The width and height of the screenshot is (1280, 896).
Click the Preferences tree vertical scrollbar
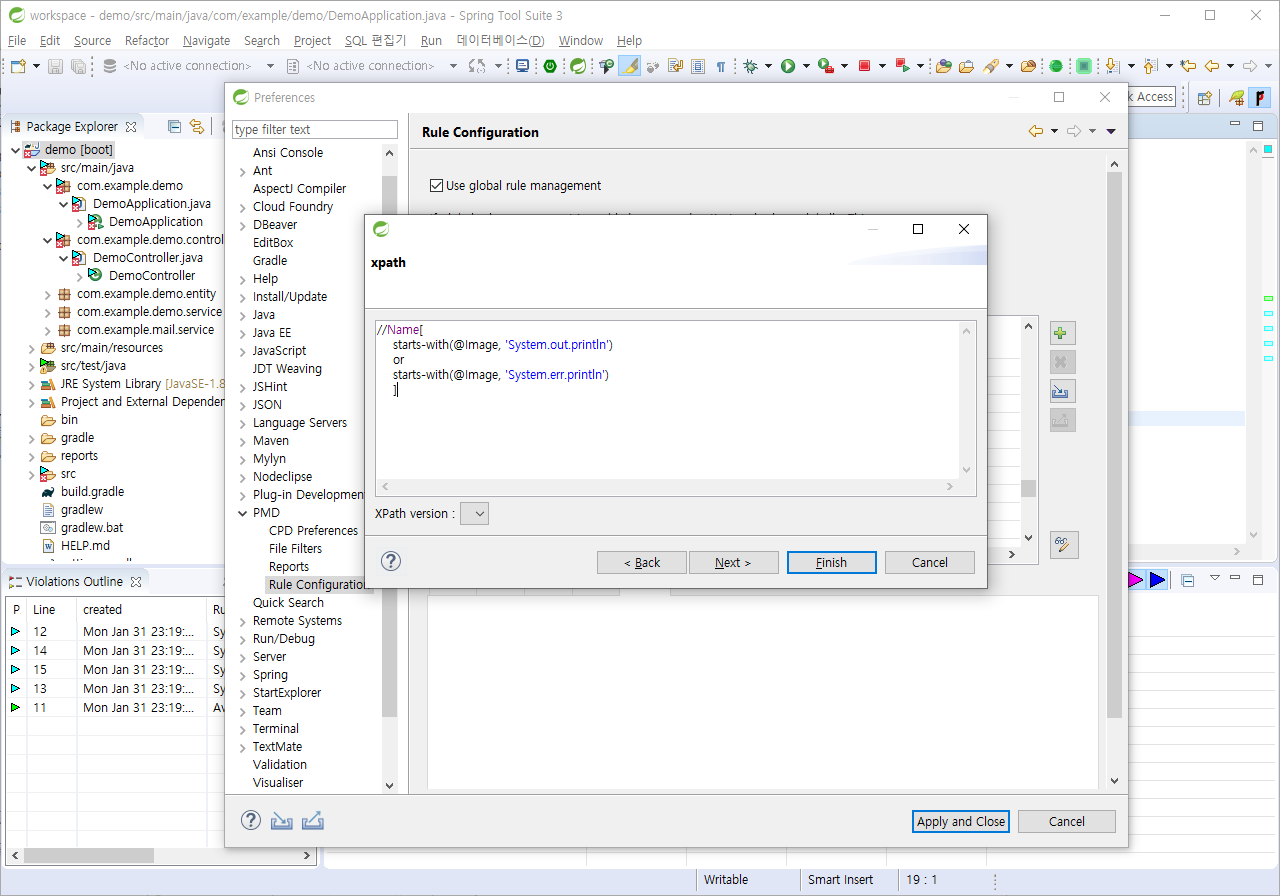[x=390, y=470]
